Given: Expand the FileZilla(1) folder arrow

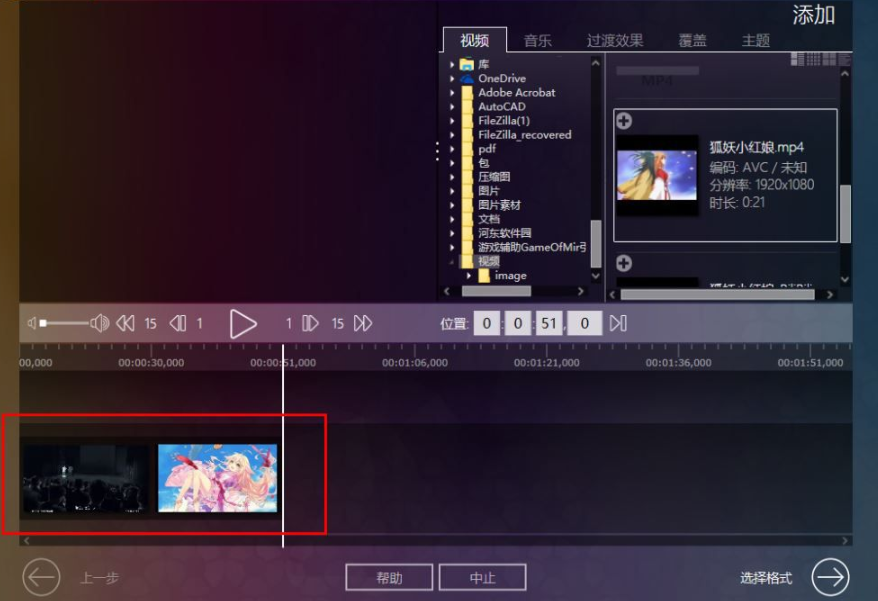Looking at the screenshot, I should click(x=452, y=120).
